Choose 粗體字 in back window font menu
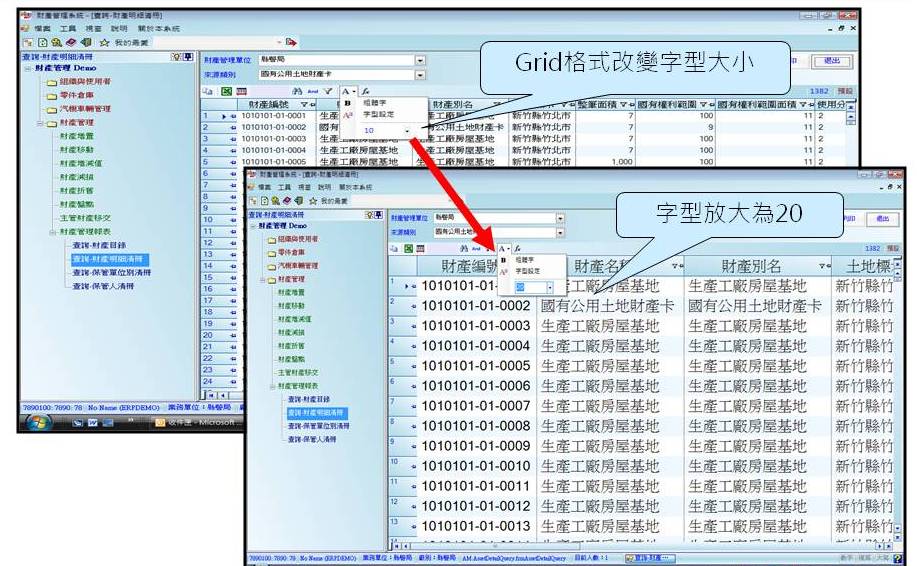This screenshot has width=917, height=566. tap(369, 103)
